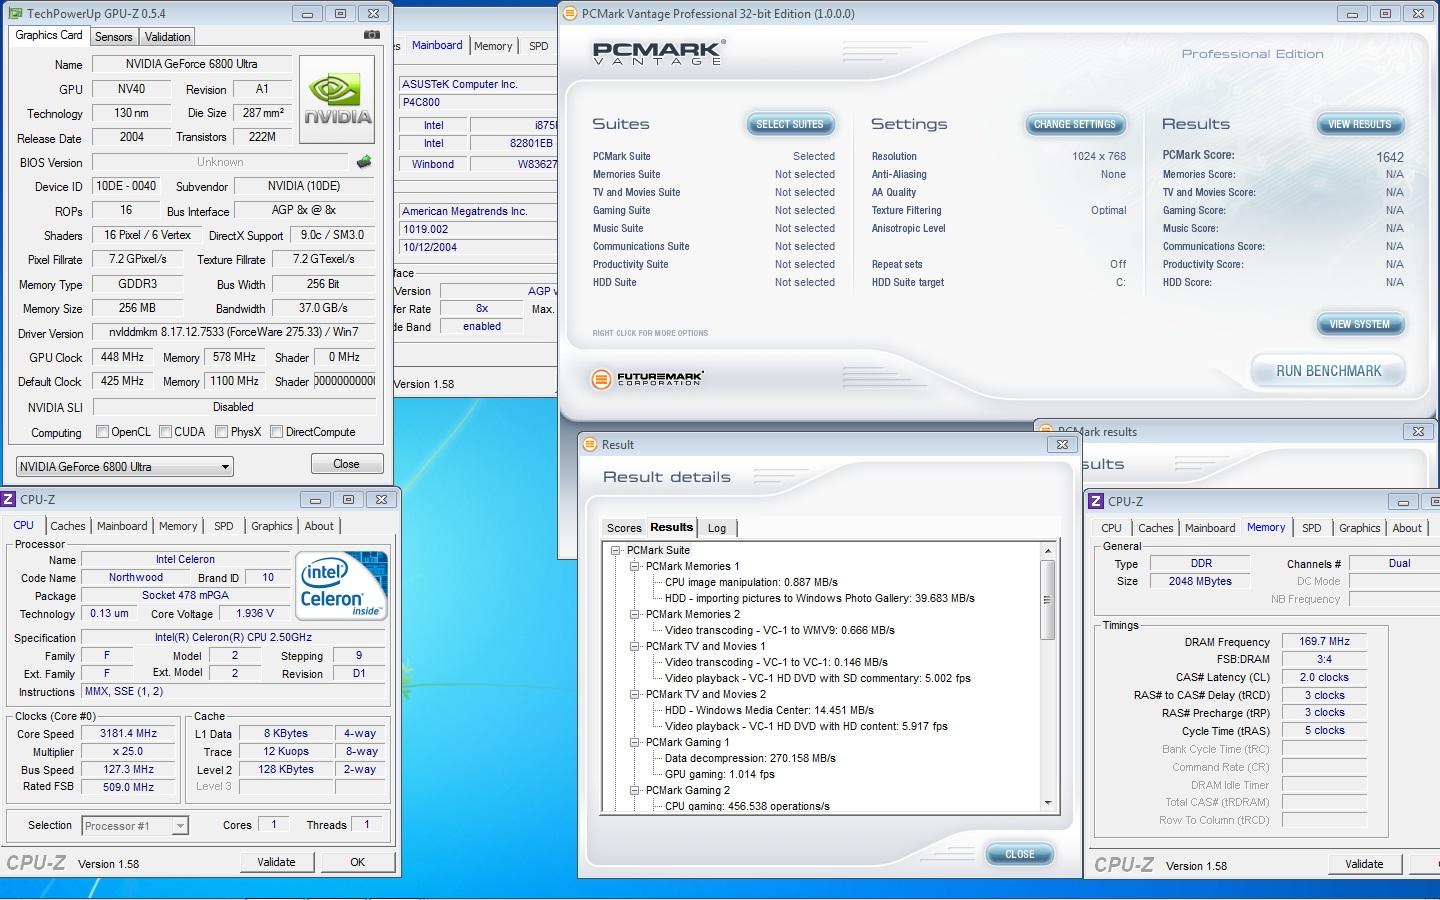Image resolution: width=1440 pixels, height=900 pixels.
Task: Click the left CPU-Z window Z icon
Action: coord(8,499)
